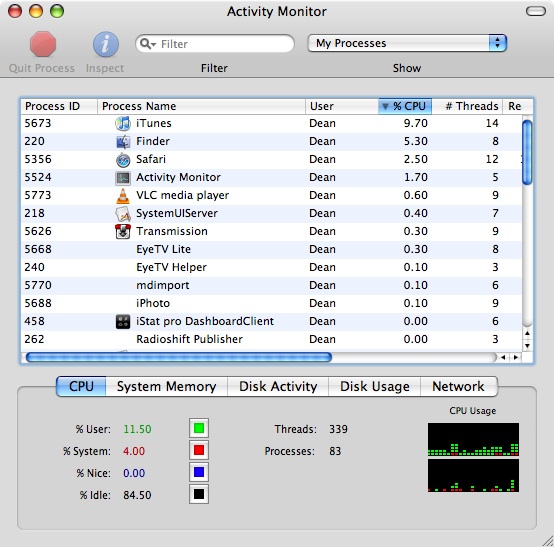The image size is (554, 547).
Task: Switch to the Disk Activity tab
Action: tap(278, 386)
